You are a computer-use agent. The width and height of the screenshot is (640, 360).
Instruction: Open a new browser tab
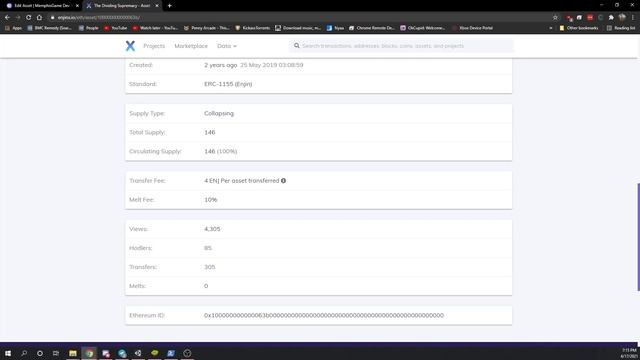(169, 6)
